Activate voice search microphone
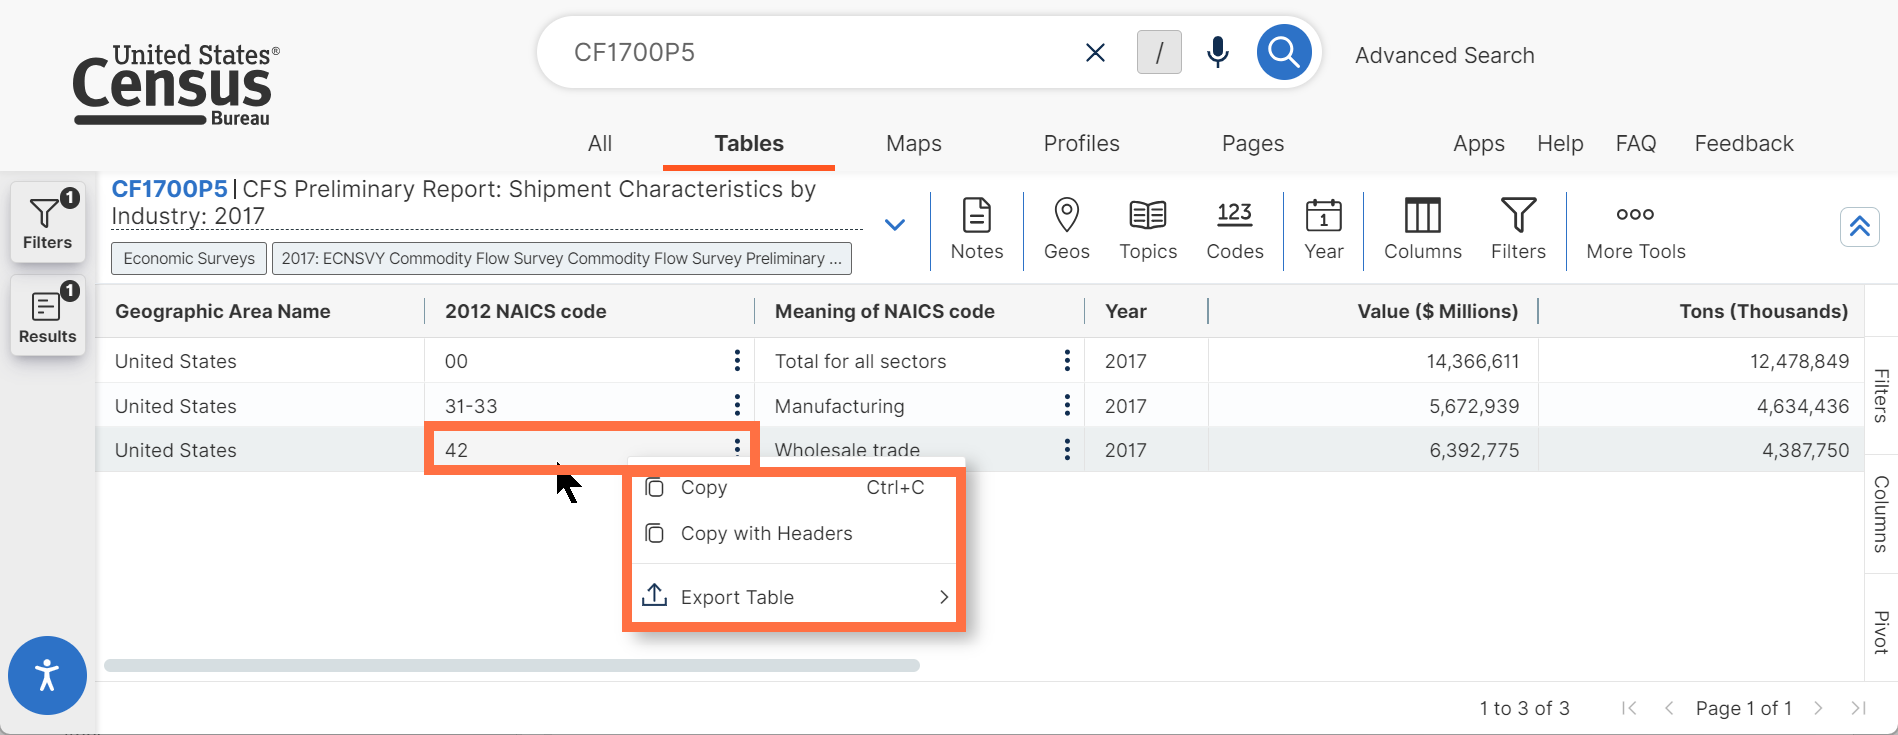Screen dimensions: 1898x735 1217,52
